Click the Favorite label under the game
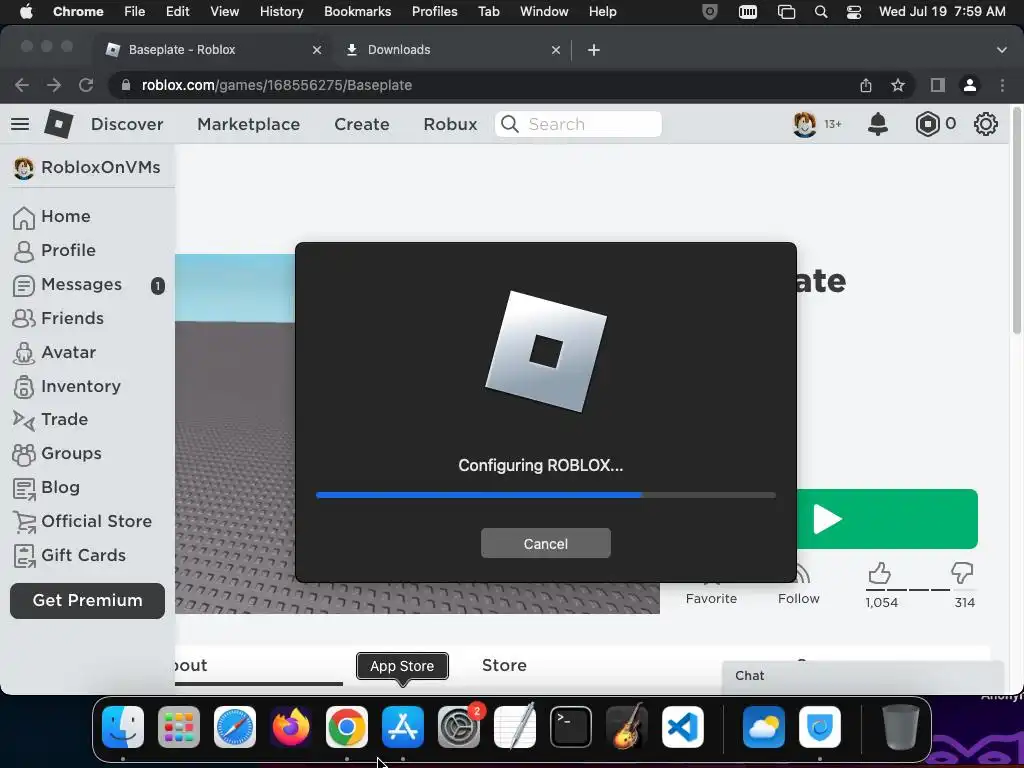The image size is (1024, 768). pos(711,598)
